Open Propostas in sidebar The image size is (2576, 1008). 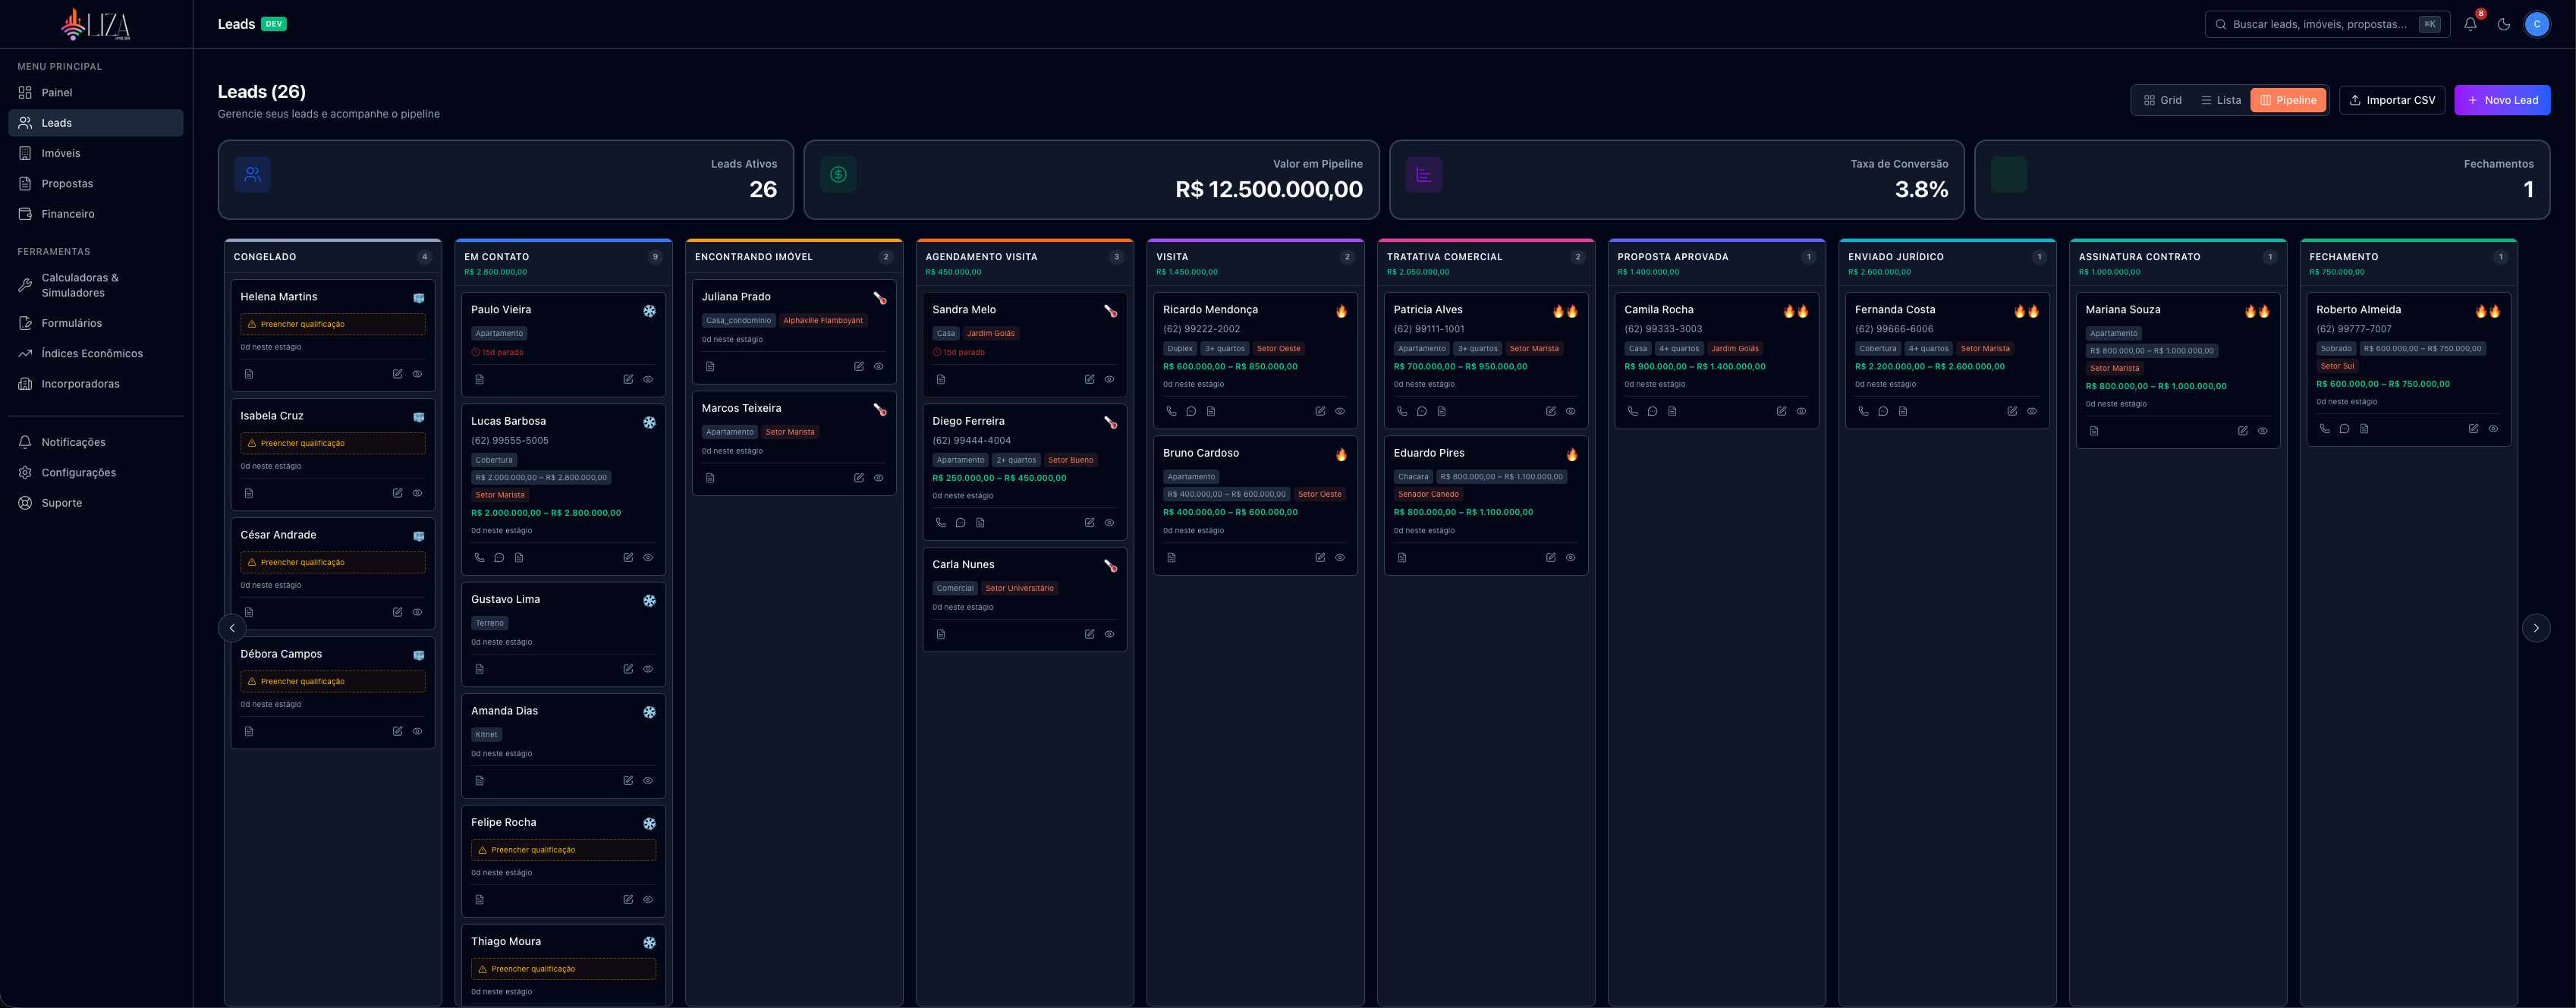[96, 184]
